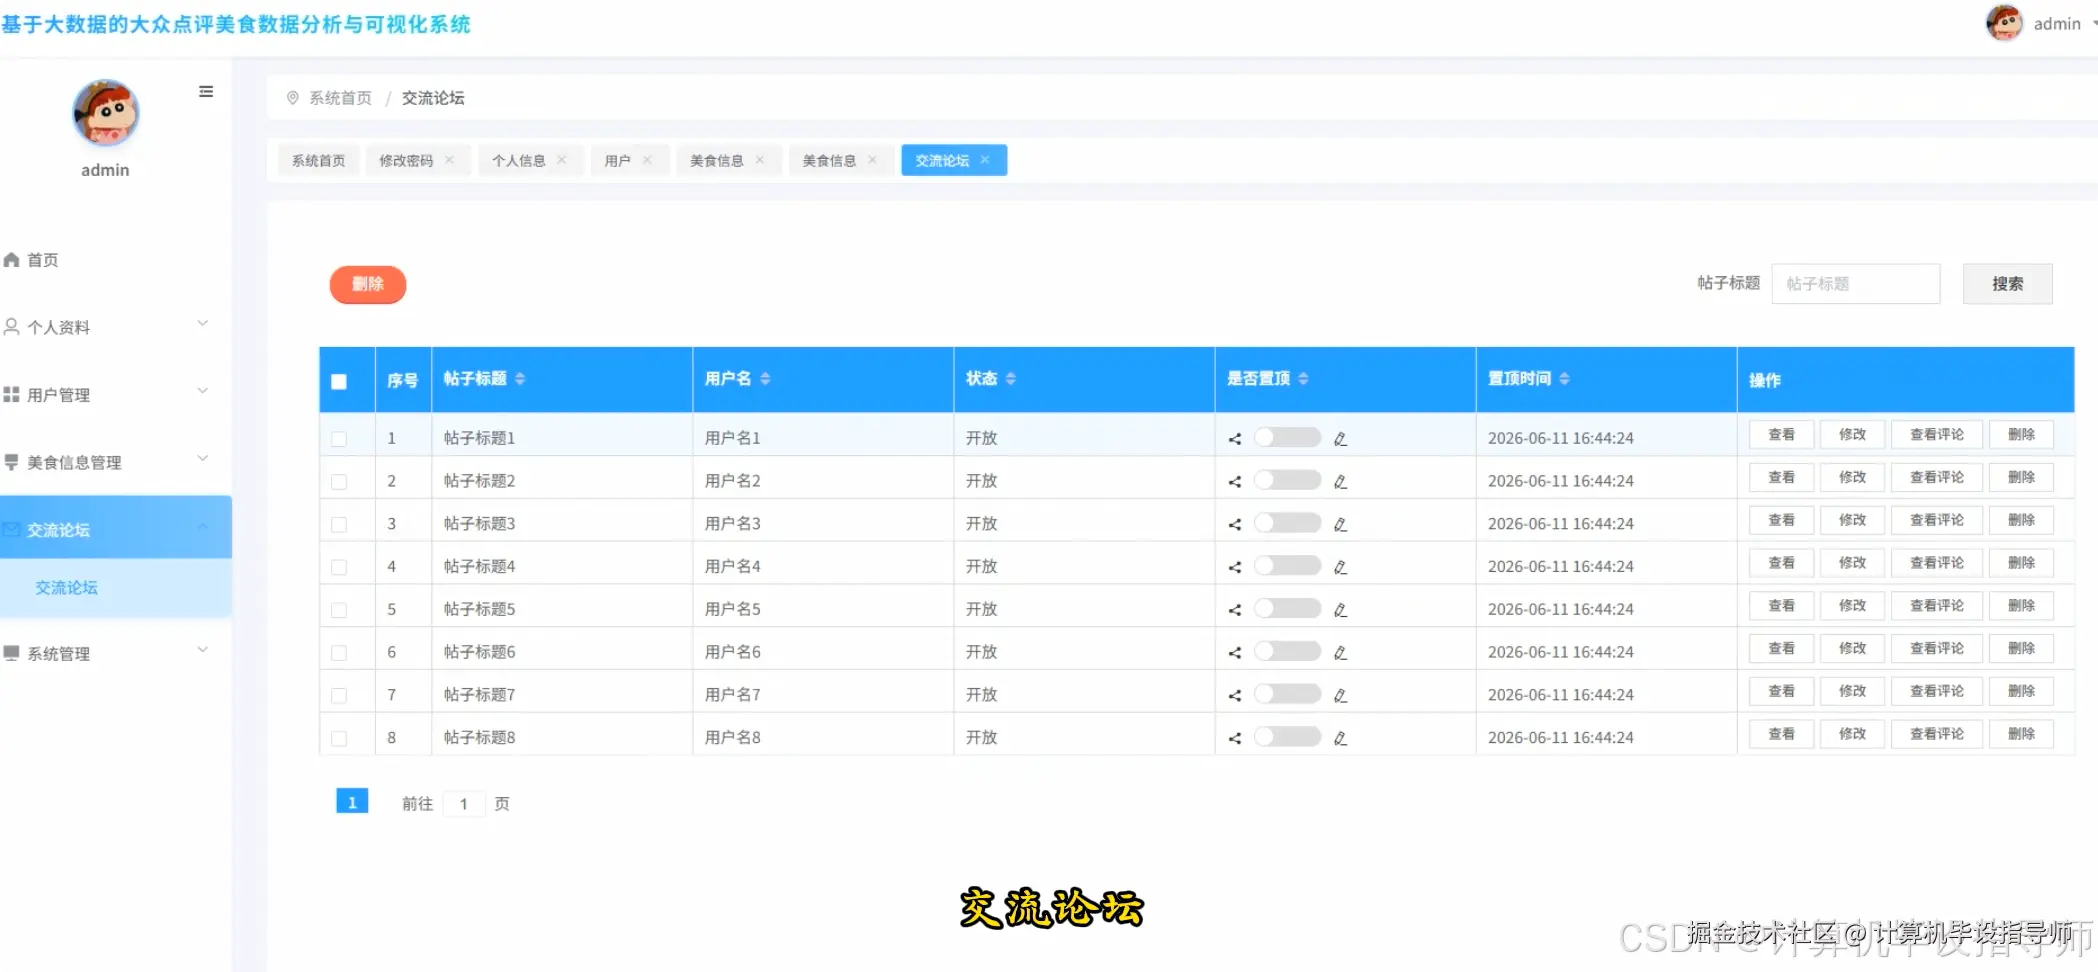Close the 用户 tab with its X
This screenshot has width=2098, height=972.
pos(647,160)
